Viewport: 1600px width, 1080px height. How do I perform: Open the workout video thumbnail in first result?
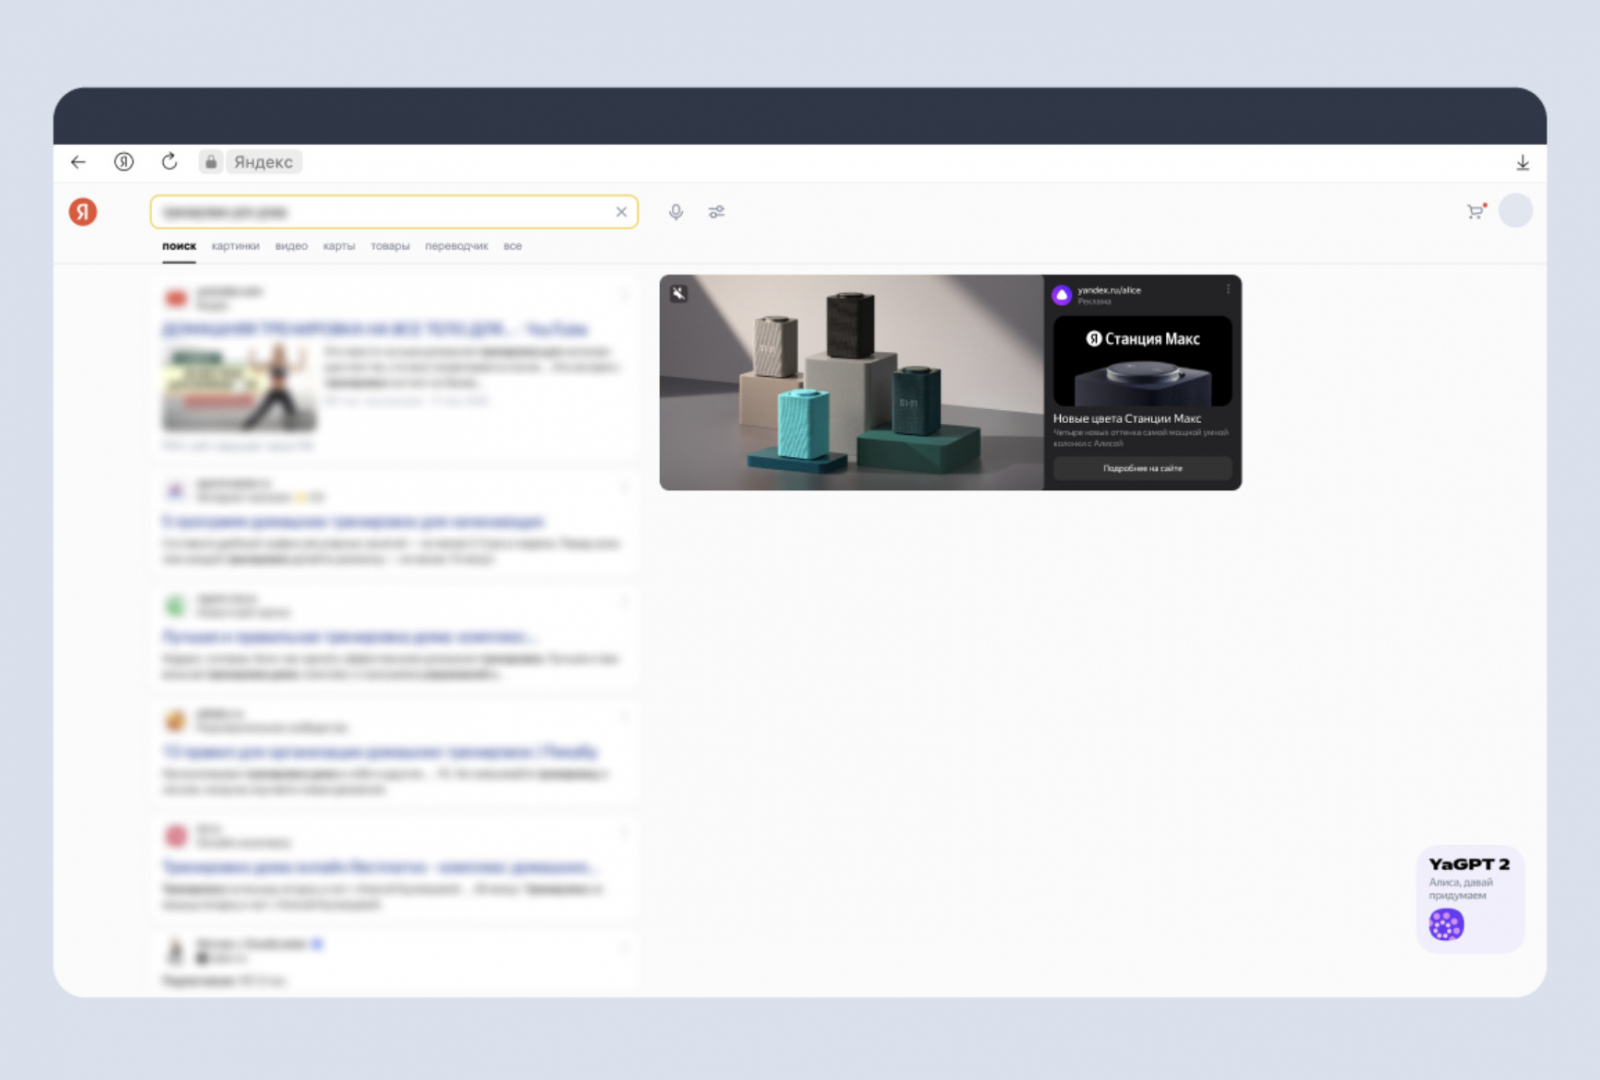click(239, 388)
